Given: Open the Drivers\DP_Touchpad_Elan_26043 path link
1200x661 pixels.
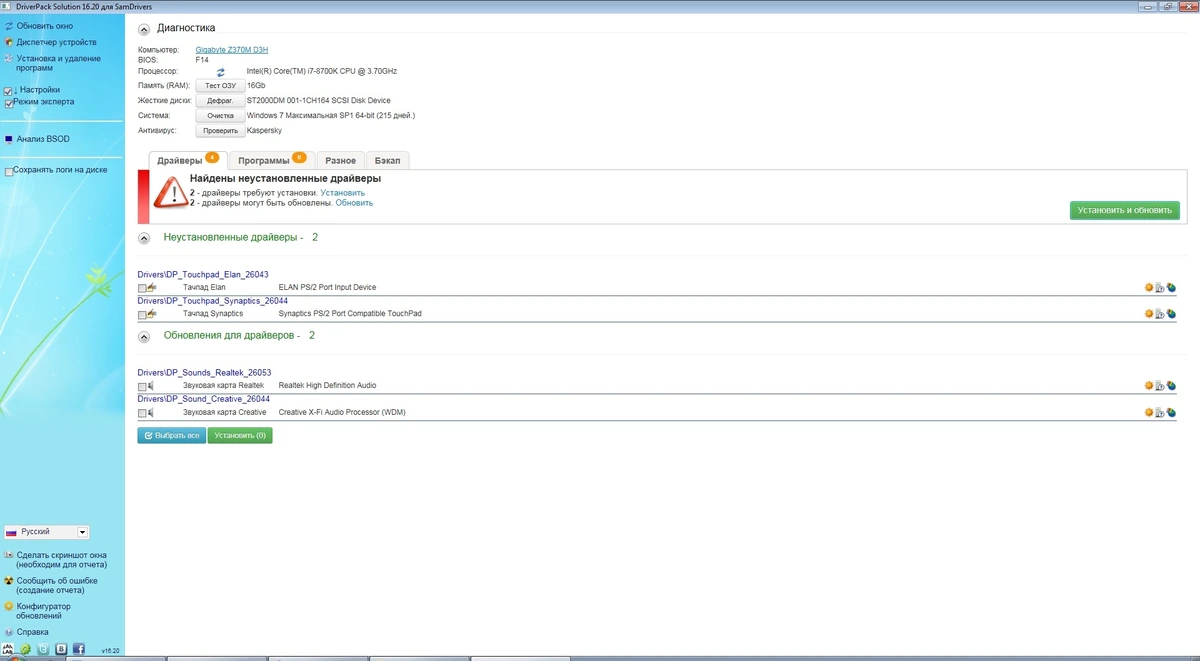Looking at the screenshot, I should 203,274.
